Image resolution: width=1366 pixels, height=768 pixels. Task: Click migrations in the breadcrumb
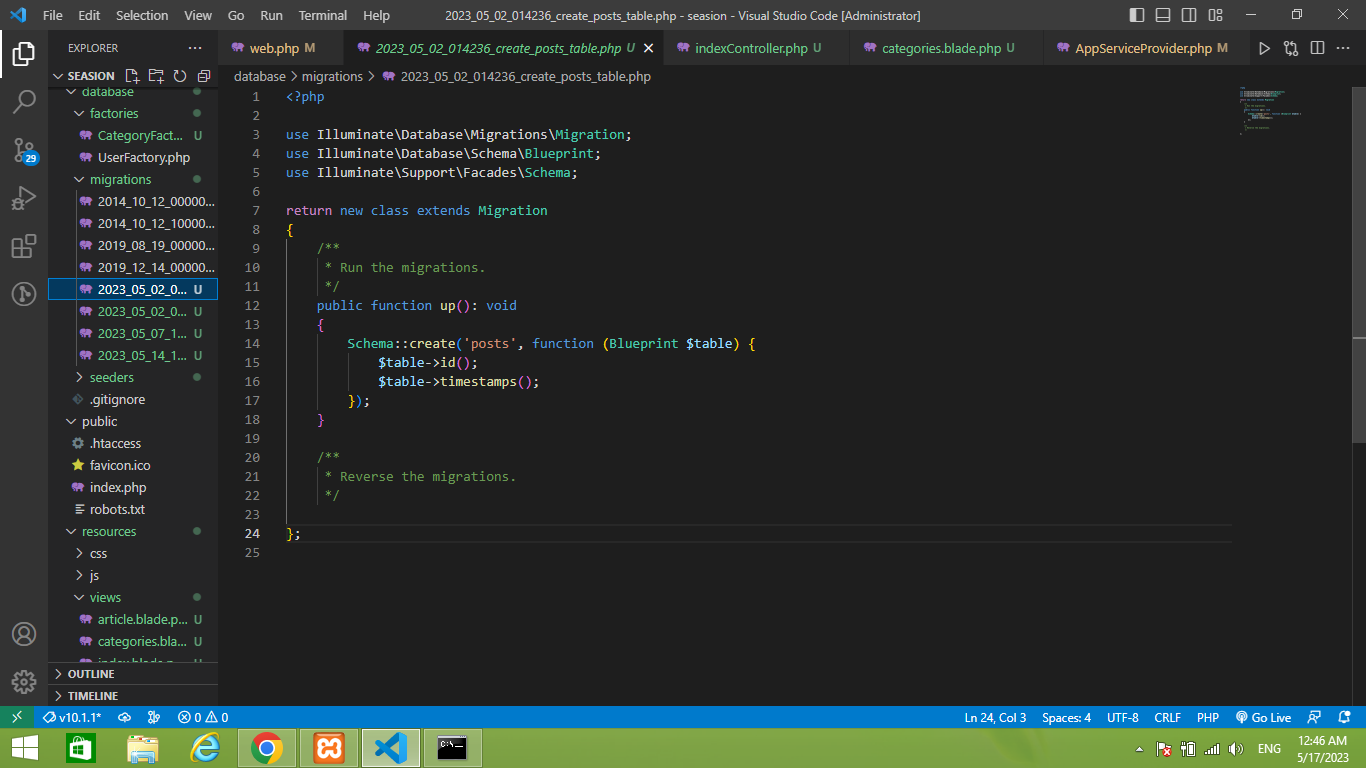(x=332, y=76)
